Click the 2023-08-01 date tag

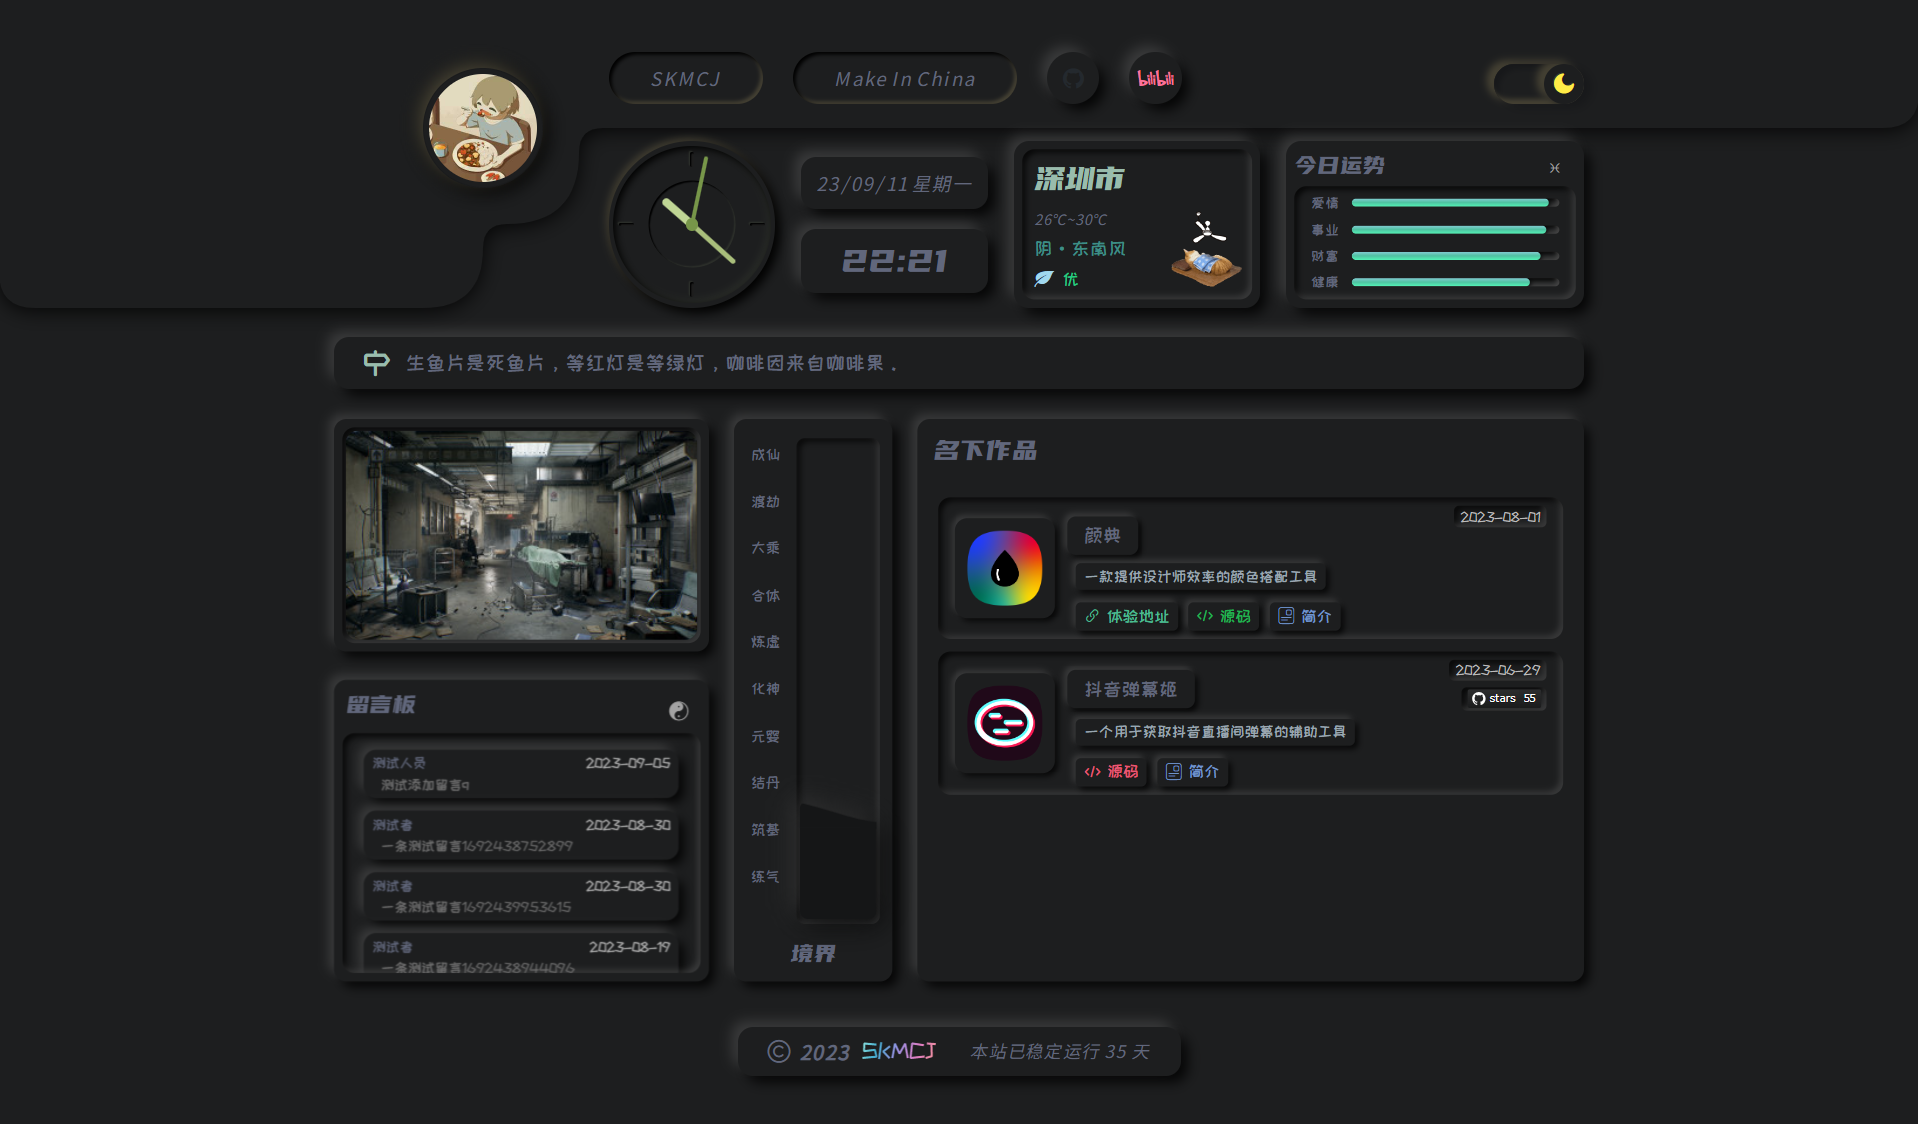pos(1500,517)
